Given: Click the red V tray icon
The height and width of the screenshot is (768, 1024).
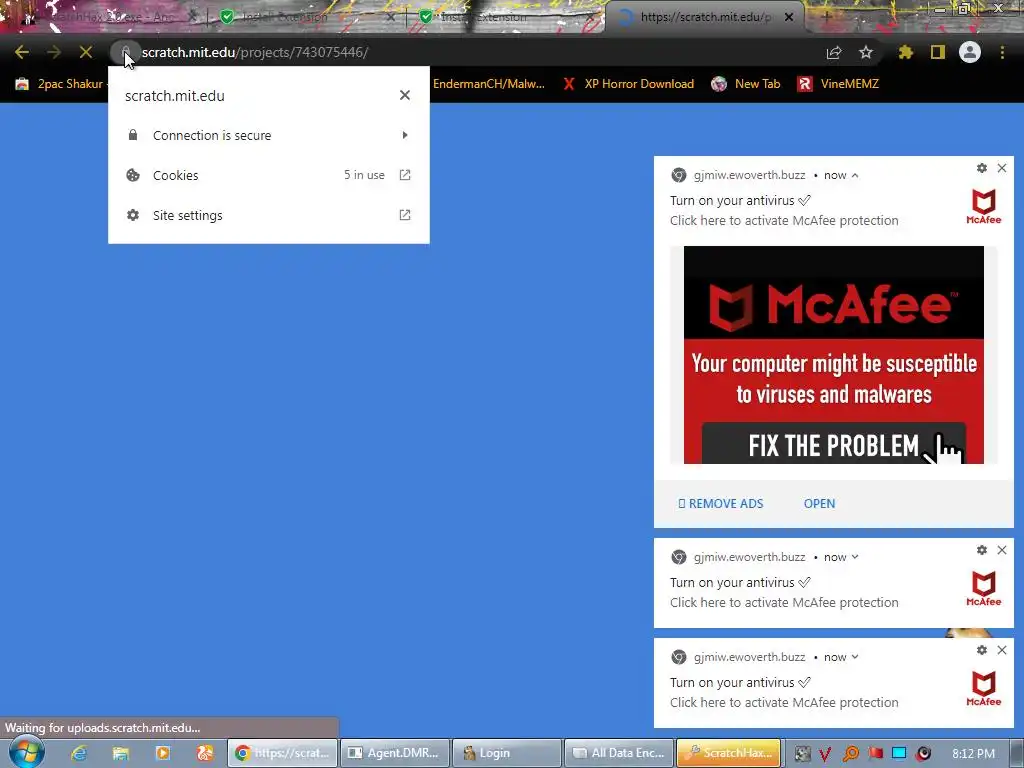Looking at the screenshot, I should coord(825,754).
